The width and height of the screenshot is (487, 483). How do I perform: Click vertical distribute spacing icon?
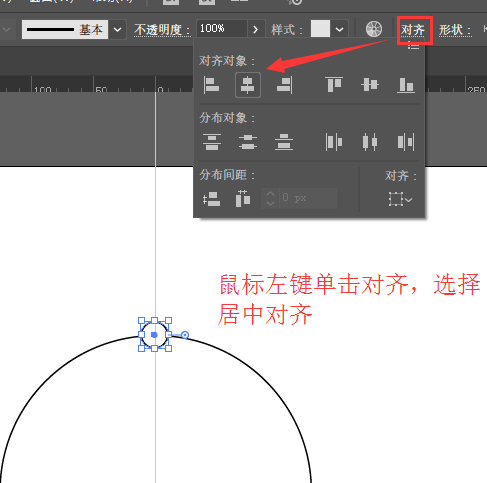point(211,199)
